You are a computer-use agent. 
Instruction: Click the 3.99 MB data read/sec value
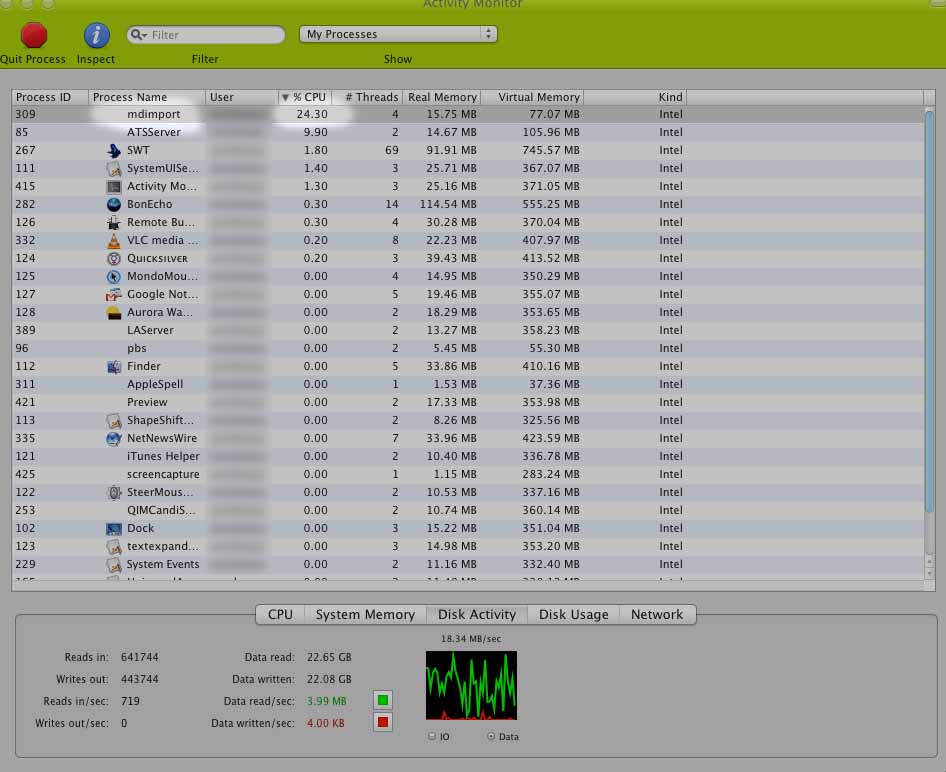pyautogui.click(x=326, y=701)
